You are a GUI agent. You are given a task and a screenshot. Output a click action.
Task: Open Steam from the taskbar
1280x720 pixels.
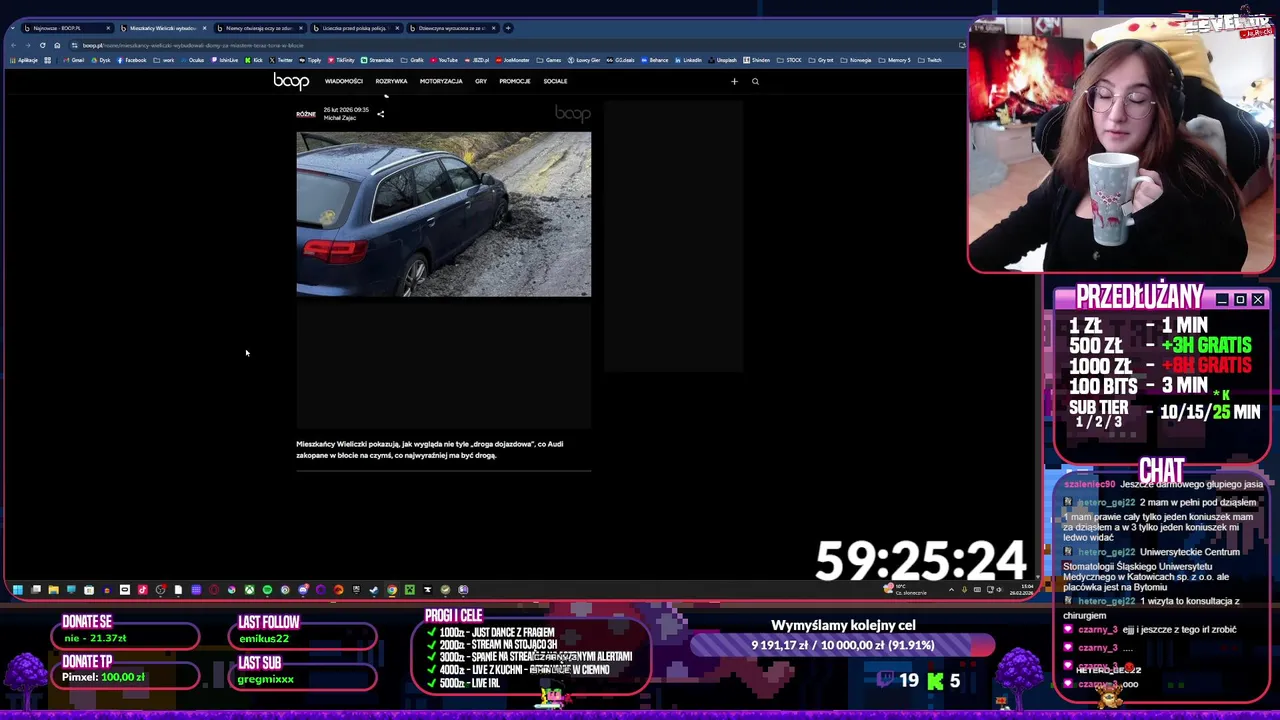[x=373, y=590]
